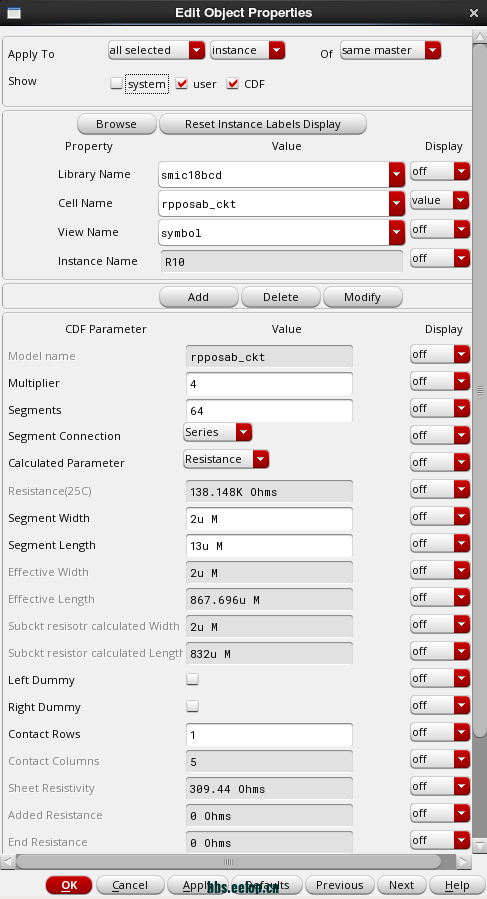The width and height of the screenshot is (487, 899).
Task: Click the Cell Name text field
Action: [x=274, y=204]
